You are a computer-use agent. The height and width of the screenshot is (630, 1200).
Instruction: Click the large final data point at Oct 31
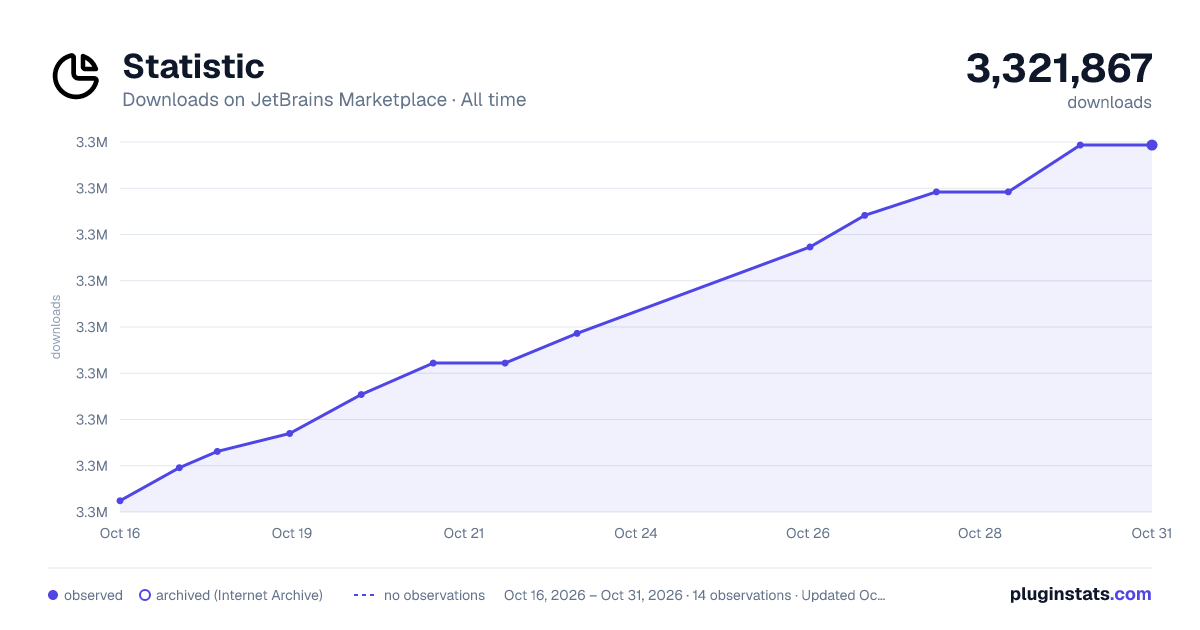[x=1152, y=145]
